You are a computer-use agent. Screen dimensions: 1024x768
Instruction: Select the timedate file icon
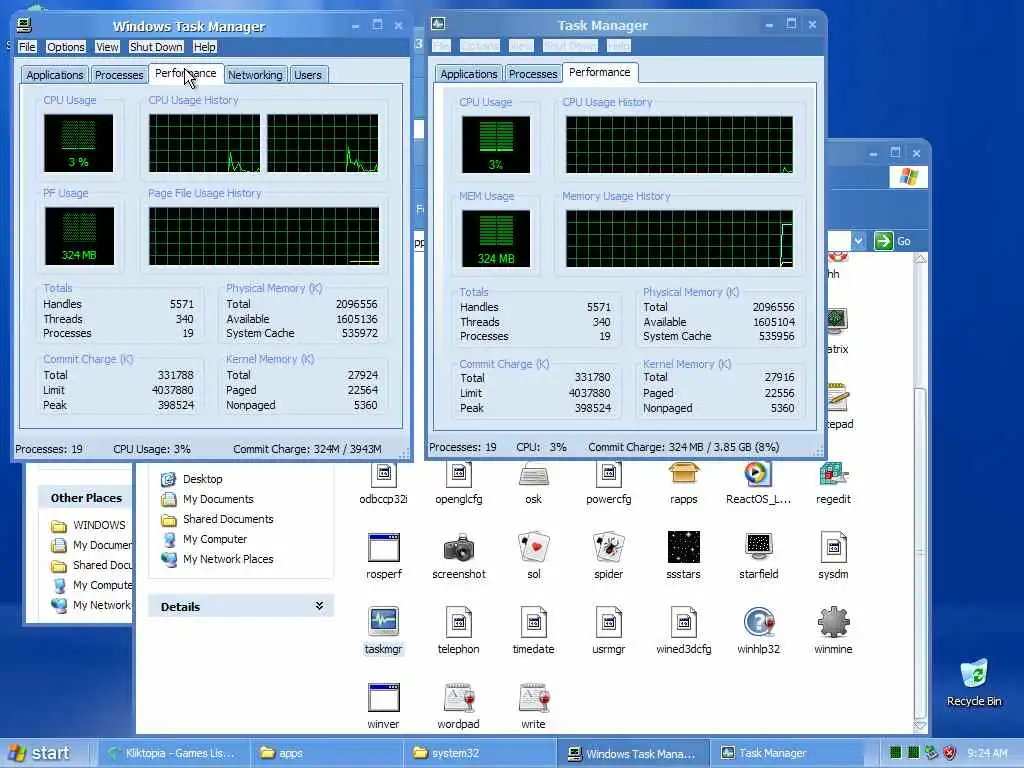(534, 622)
